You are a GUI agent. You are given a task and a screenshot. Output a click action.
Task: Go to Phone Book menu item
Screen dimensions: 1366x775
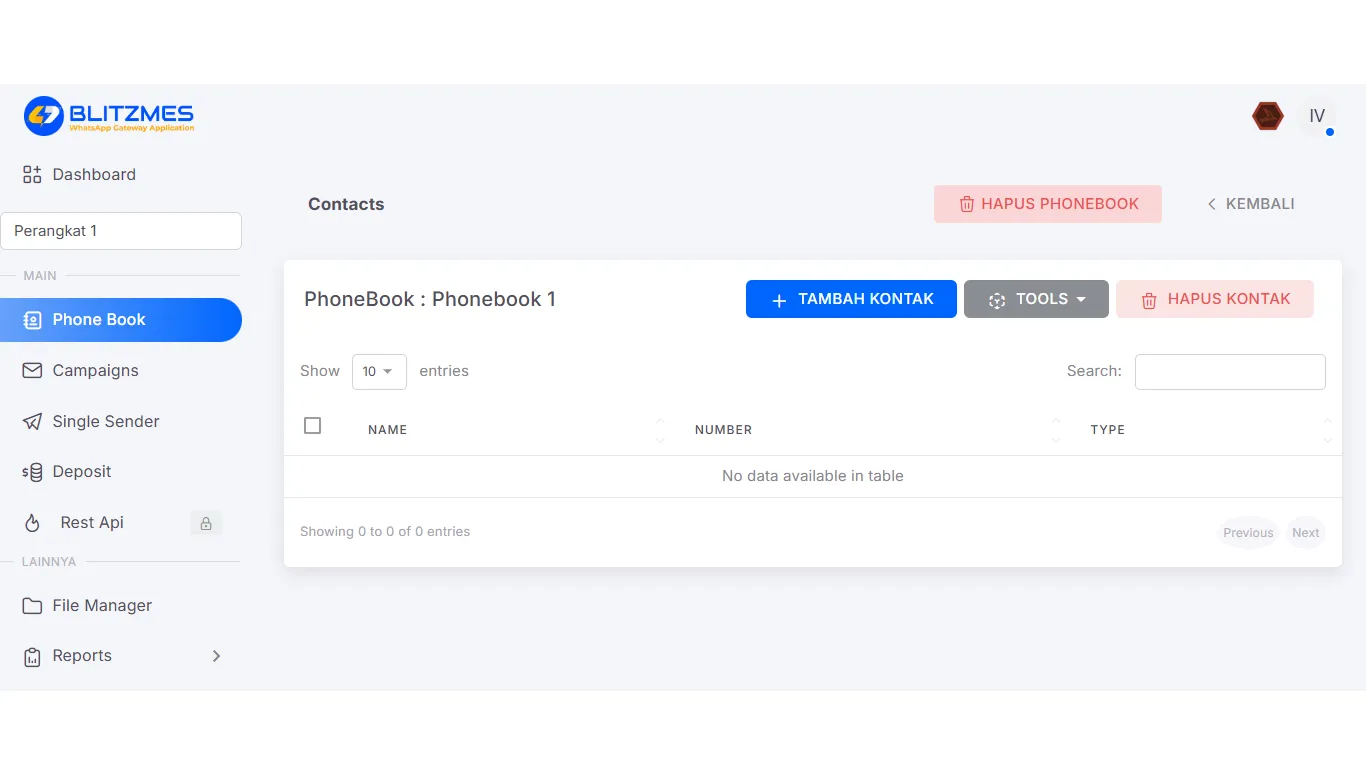(121, 320)
